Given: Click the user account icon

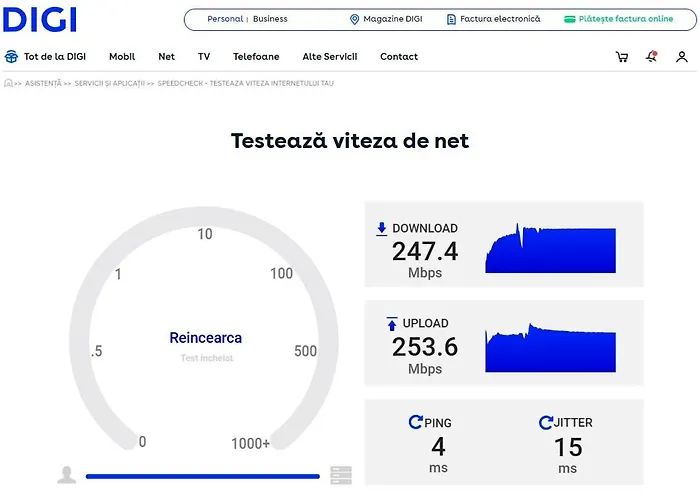Looking at the screenshot, I should point(682,57).
